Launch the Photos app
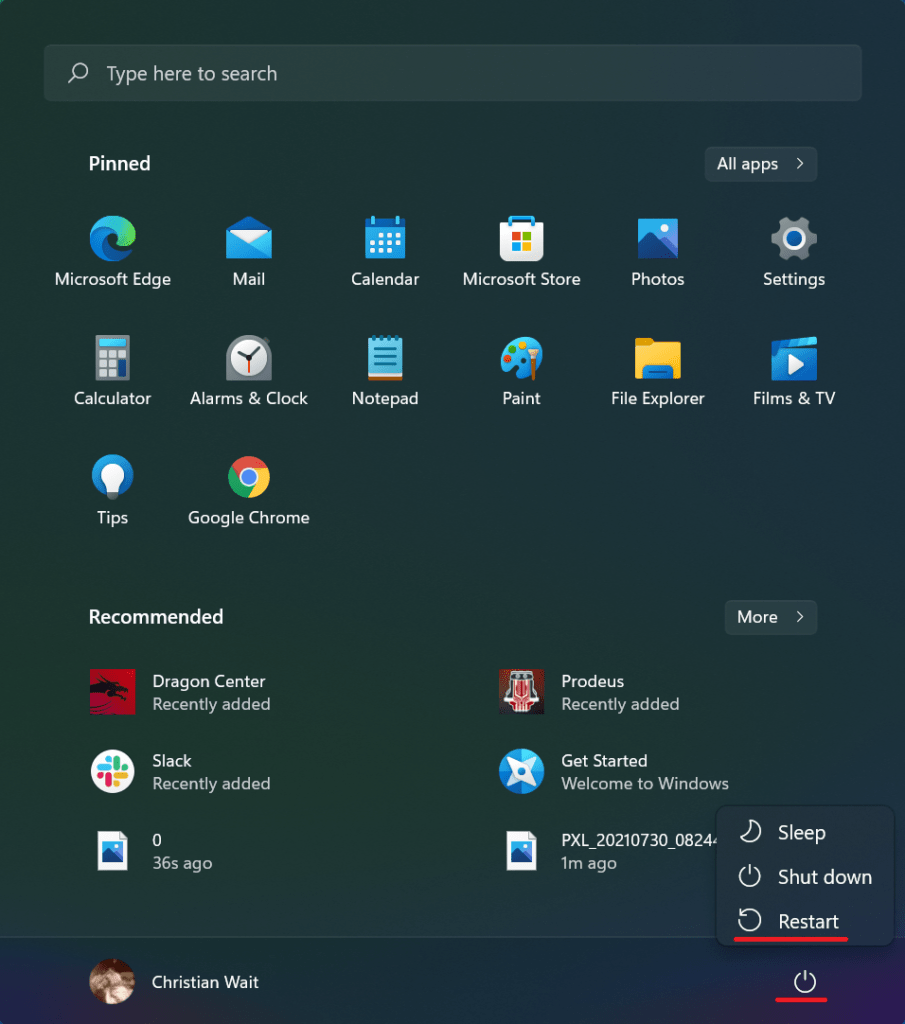The image size is (905, 1024). [658, 252]
